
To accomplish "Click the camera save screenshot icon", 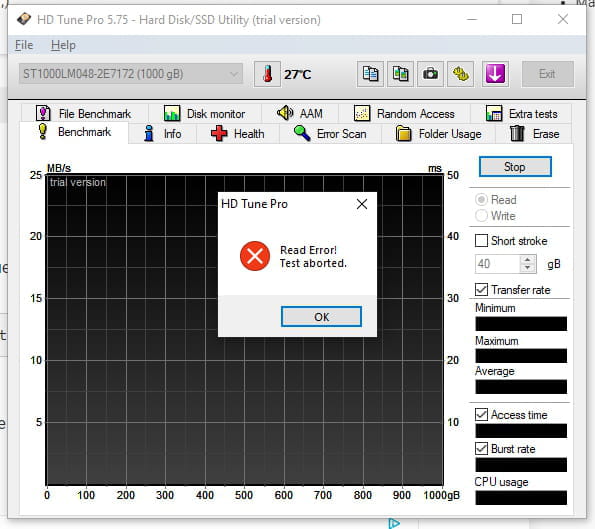I will click(x=430, y=74).
